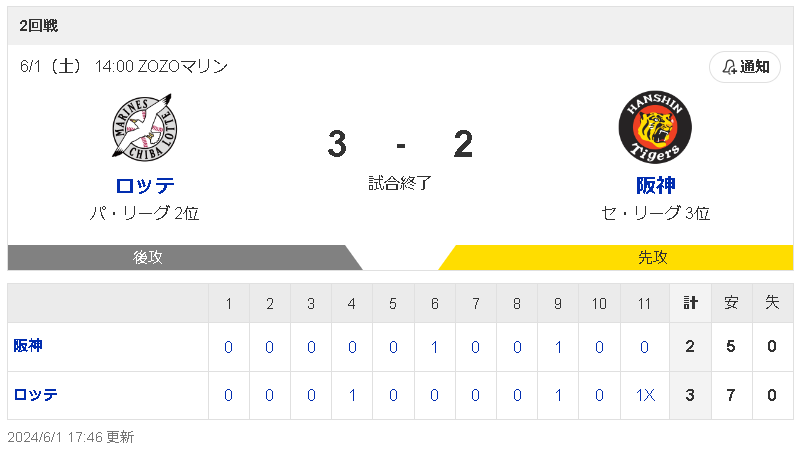Click the Chiba Lotte Marines logo
The image size is (798, 449).
145,127
